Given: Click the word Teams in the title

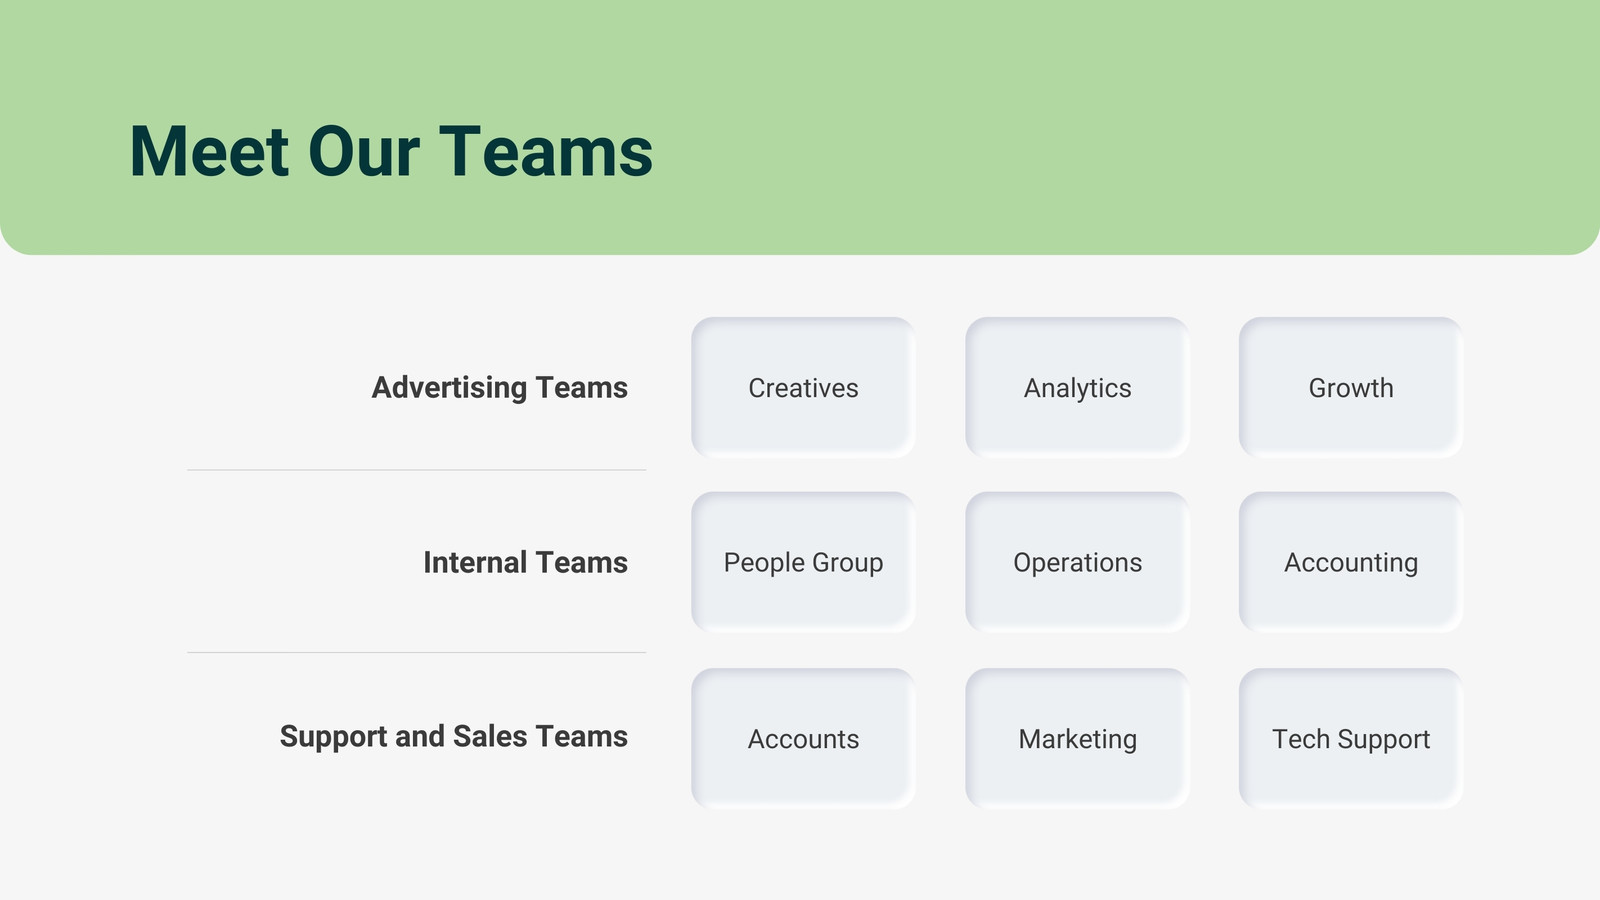Looking at the screenshot, I should coord(546,152).
